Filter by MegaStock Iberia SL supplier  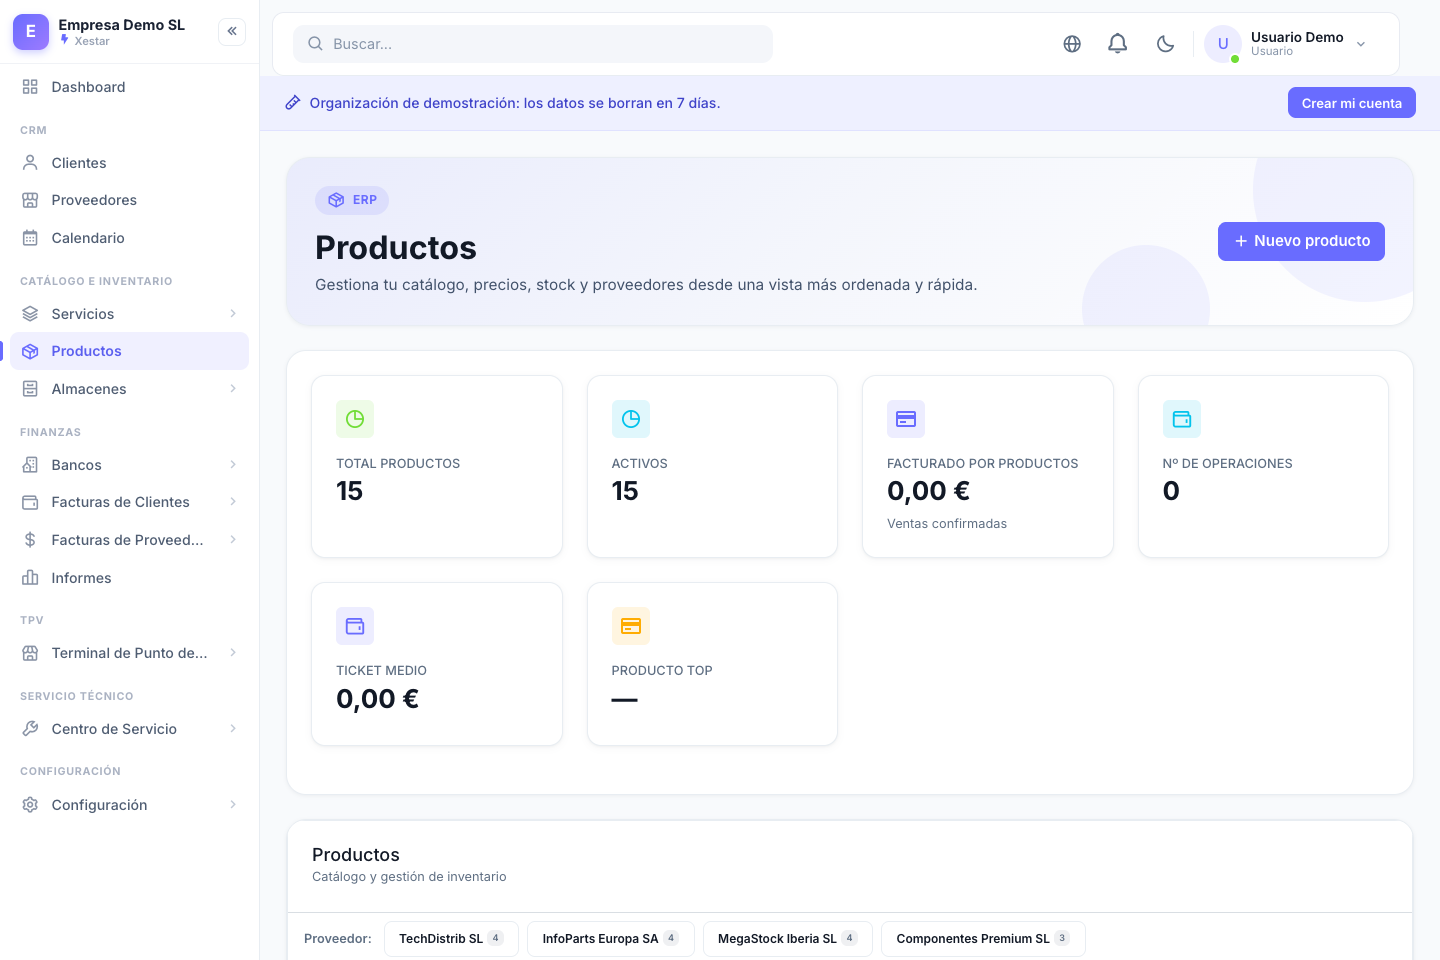coord(788,939)
